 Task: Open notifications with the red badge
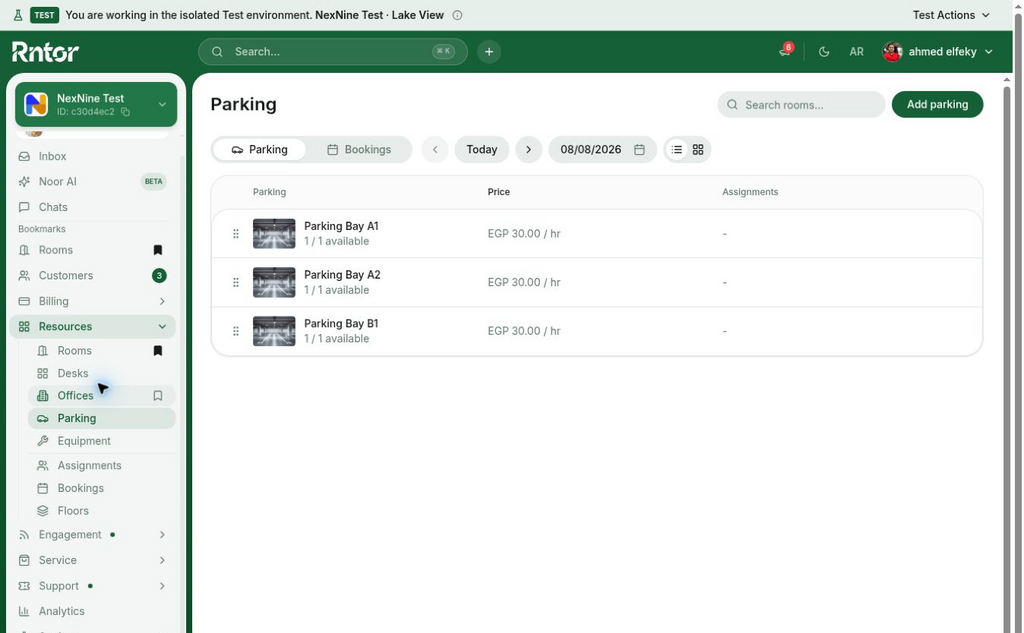click(785, 51)
